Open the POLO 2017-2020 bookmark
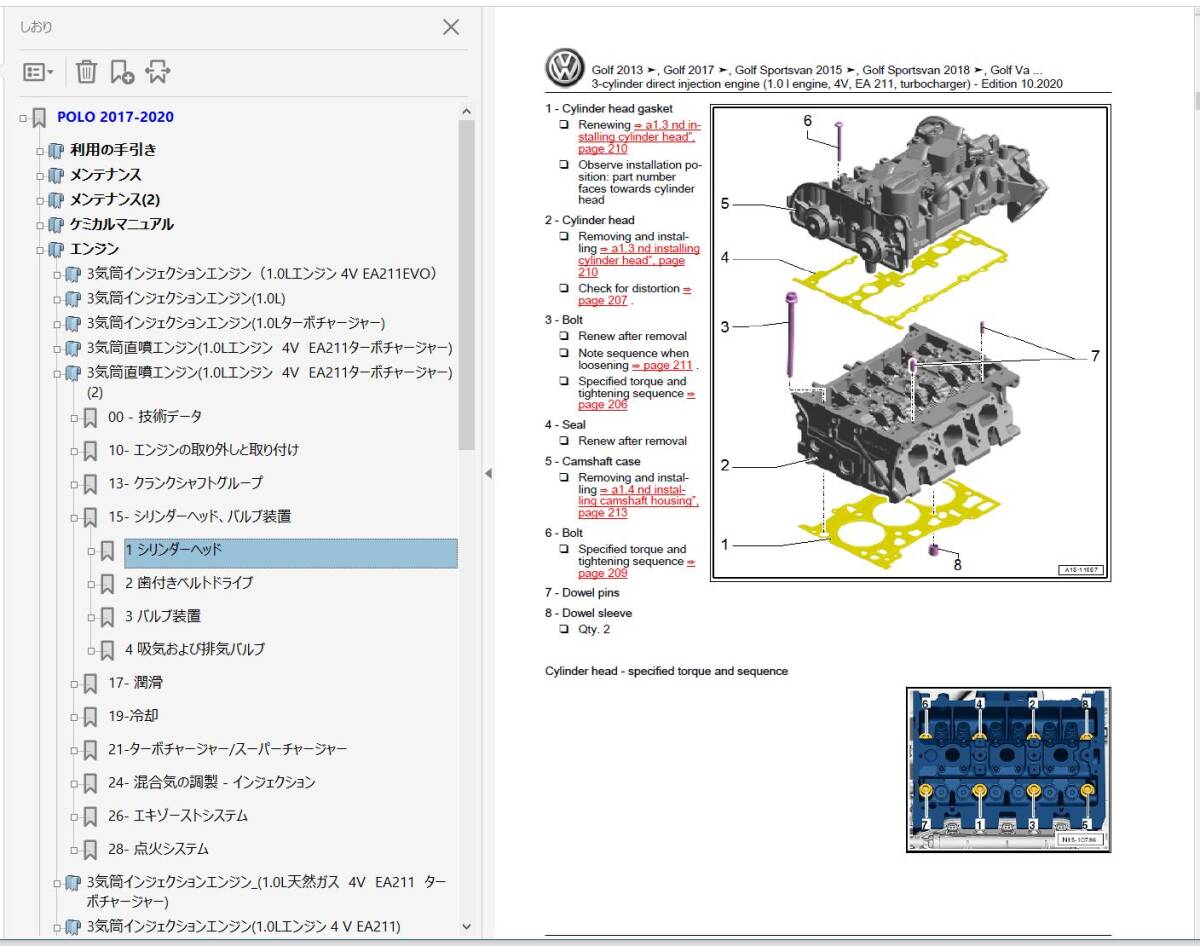 pyautogui.click(x=115, y=117)
